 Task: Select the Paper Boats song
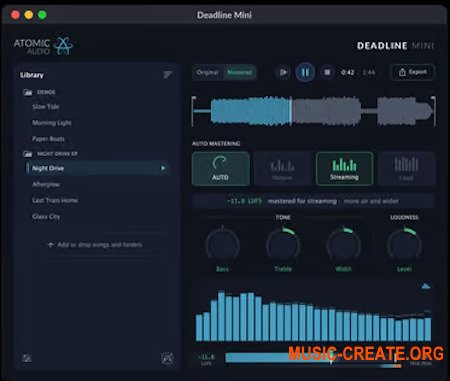coord(48,139)
